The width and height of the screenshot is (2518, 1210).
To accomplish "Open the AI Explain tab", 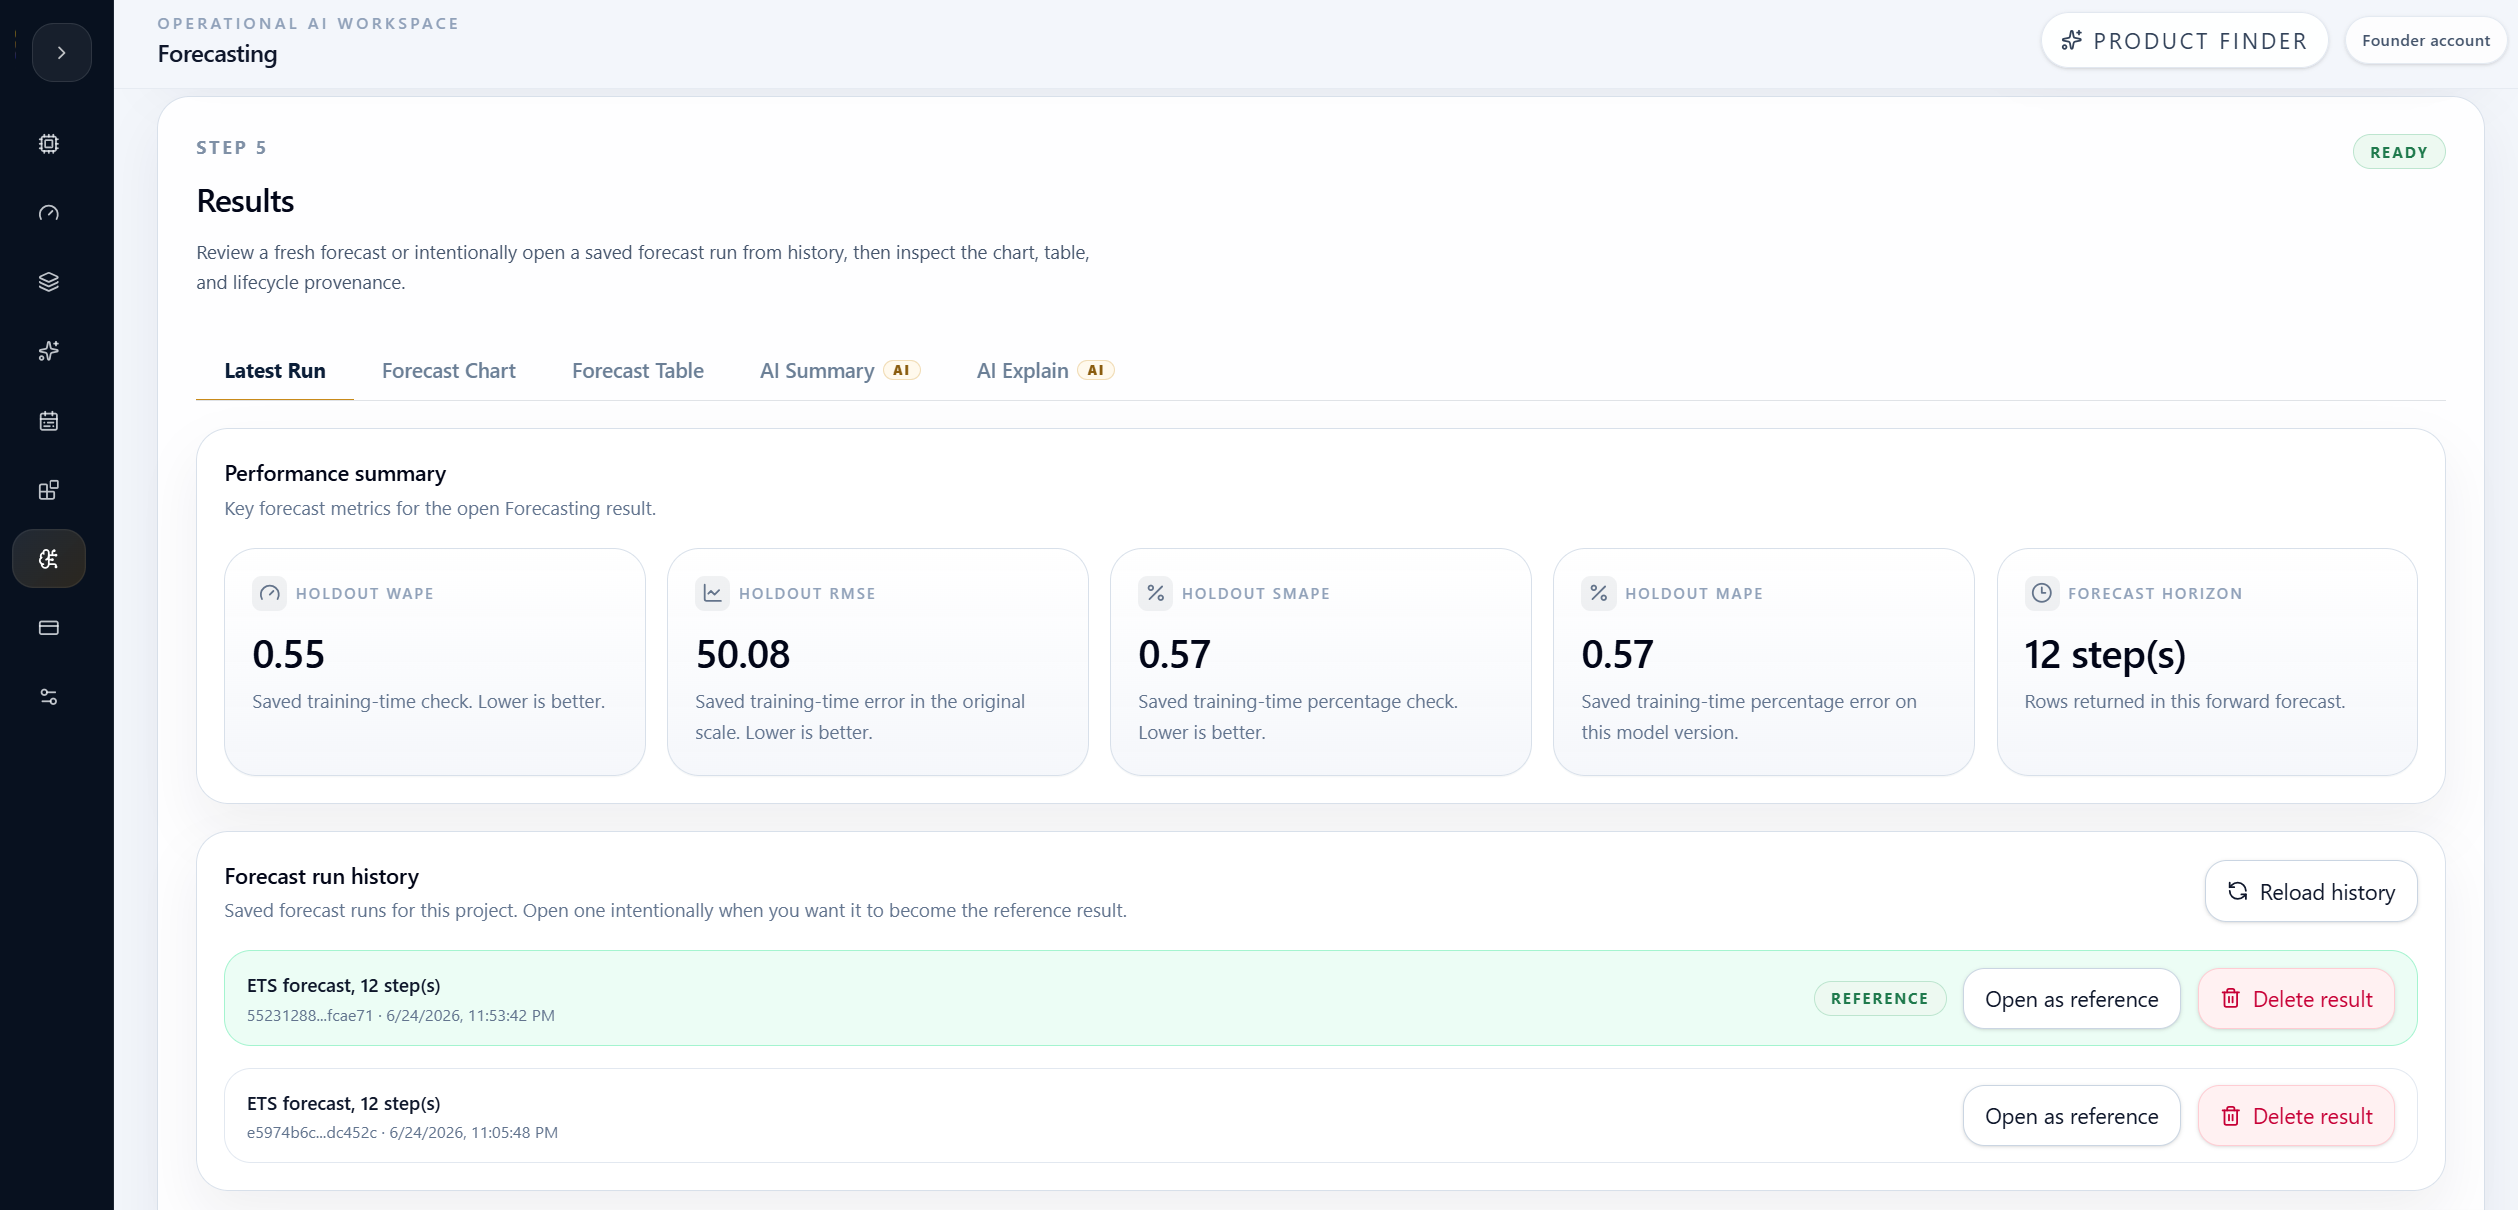I will click(x=1045, y=371).
